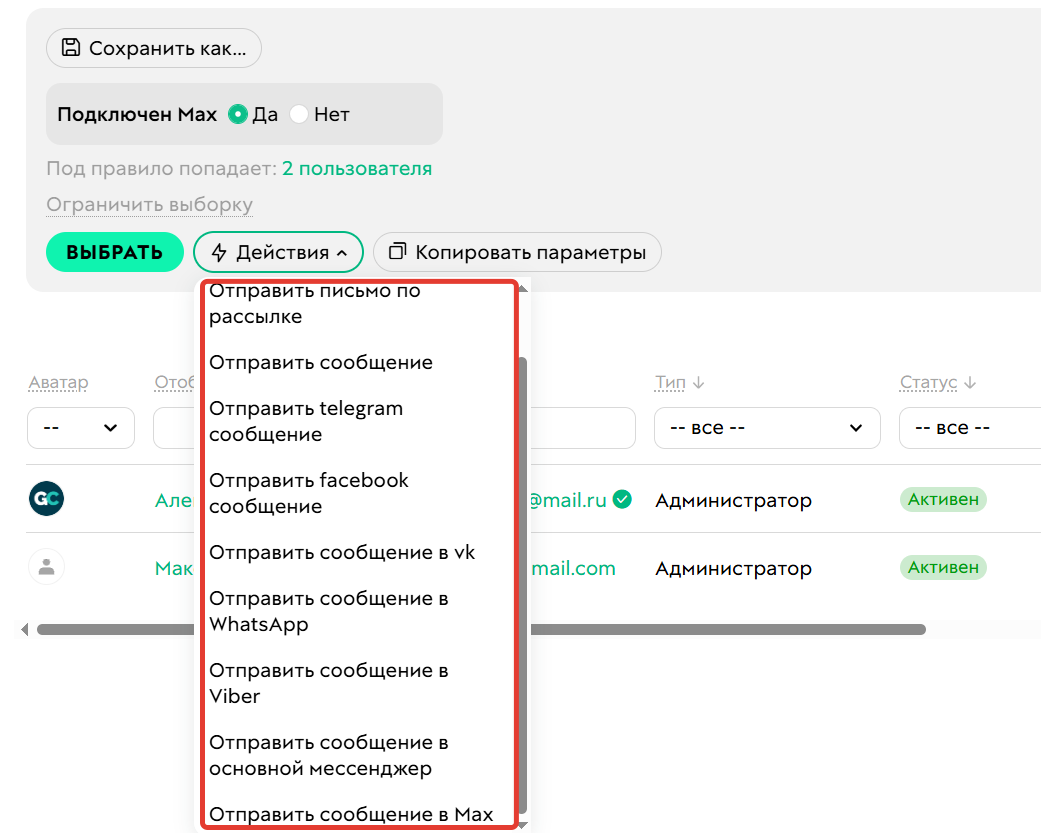Click the Ограничить выборку link
1041x833 pixels.
click(x=149, y=205)
